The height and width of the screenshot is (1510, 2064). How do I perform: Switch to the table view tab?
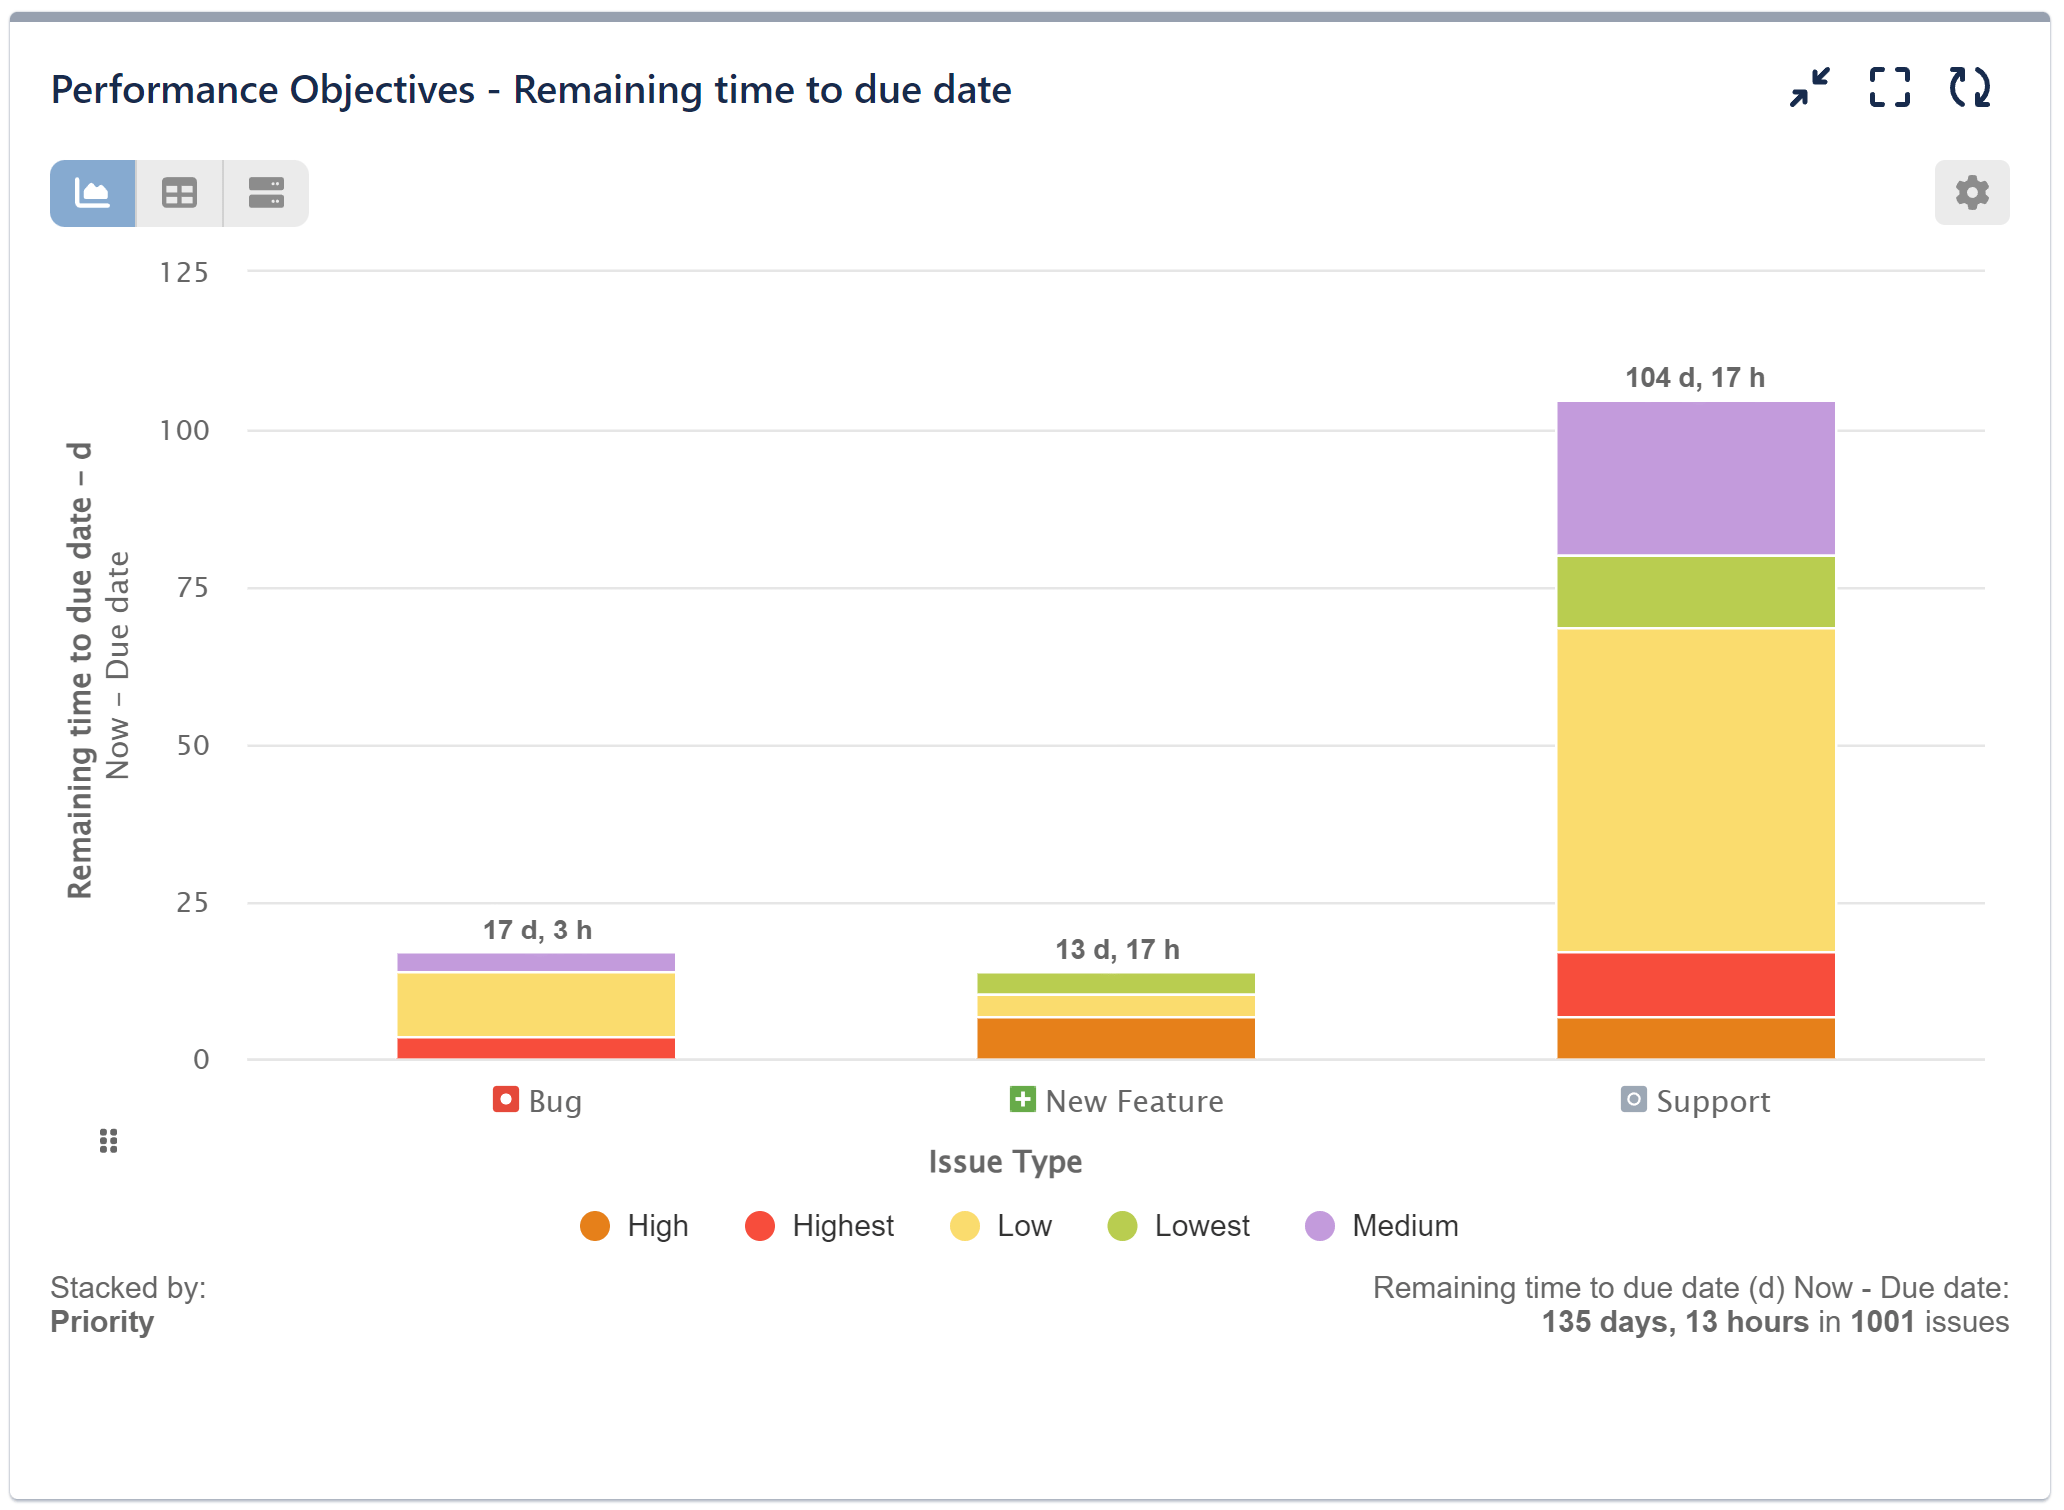pyautogui.click(x=178, y=192)
